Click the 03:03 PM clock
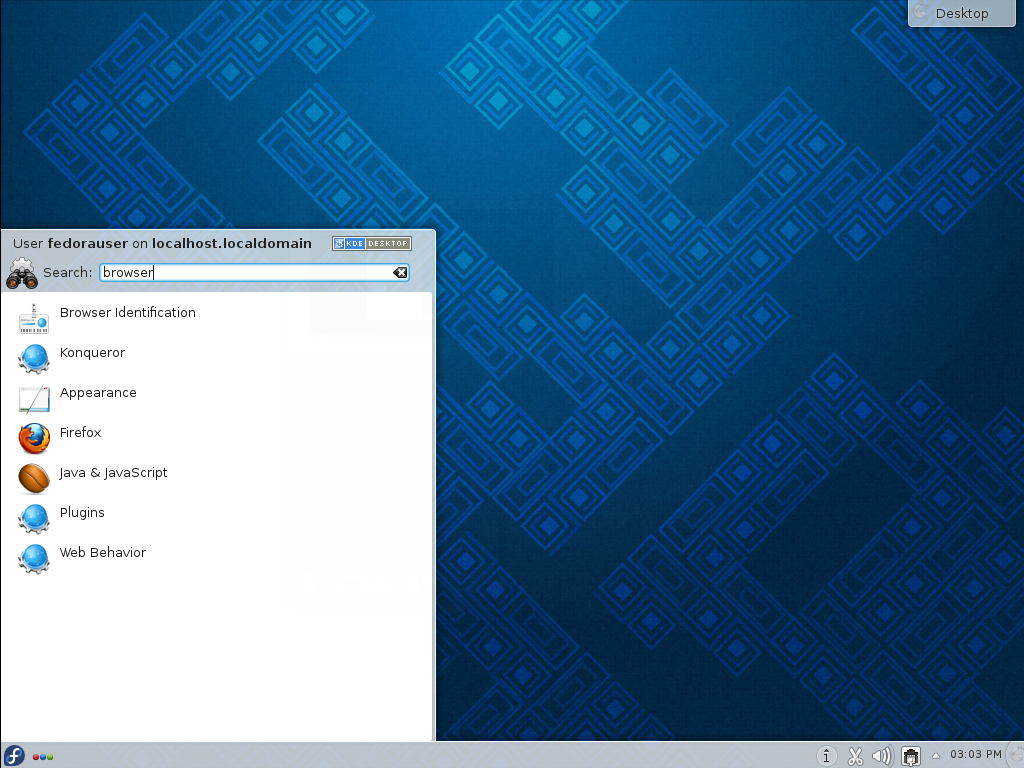 975,755
